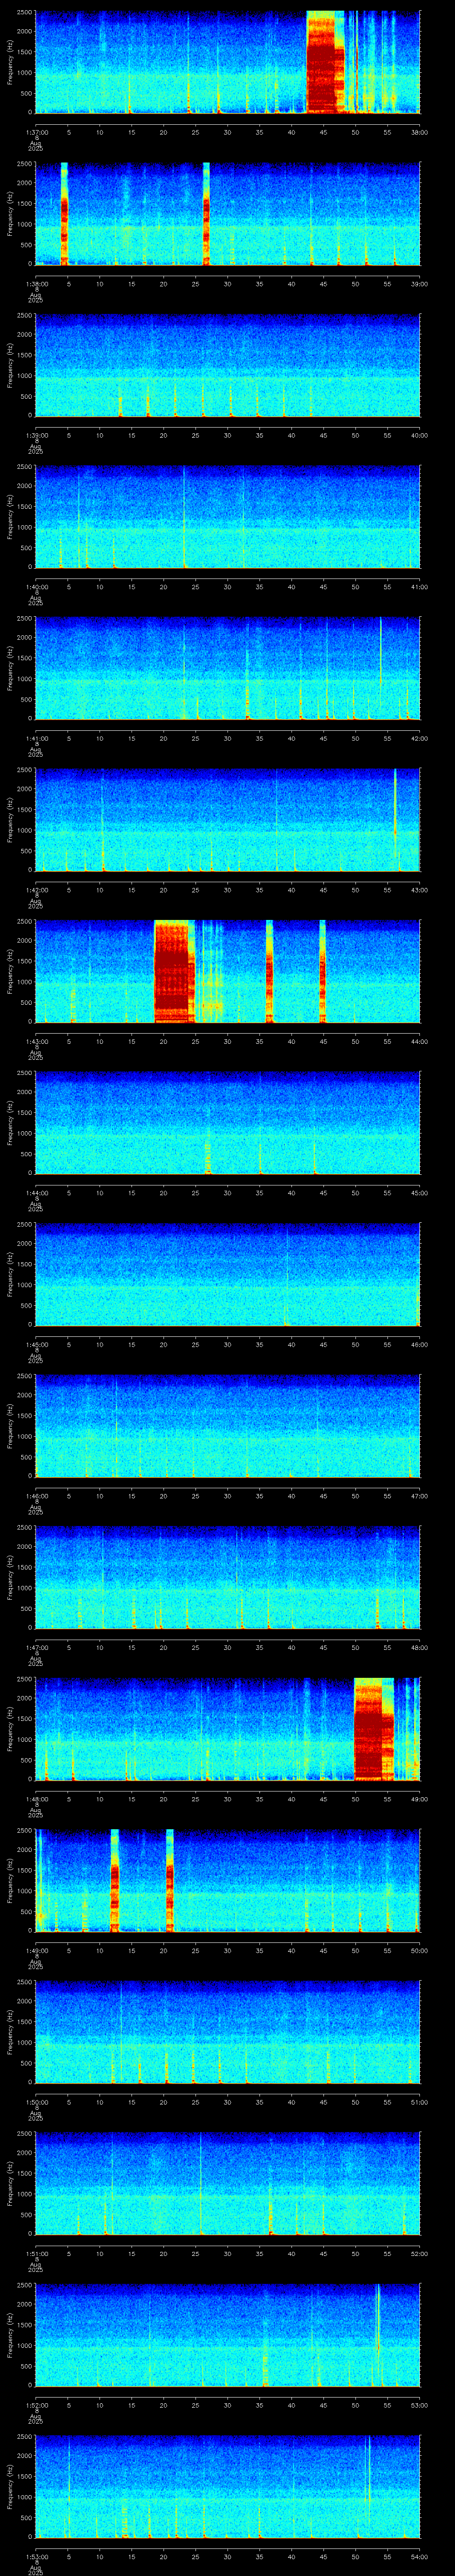Click inside the 1:47:00 spectrogram panel

(x=227, y=1577)
